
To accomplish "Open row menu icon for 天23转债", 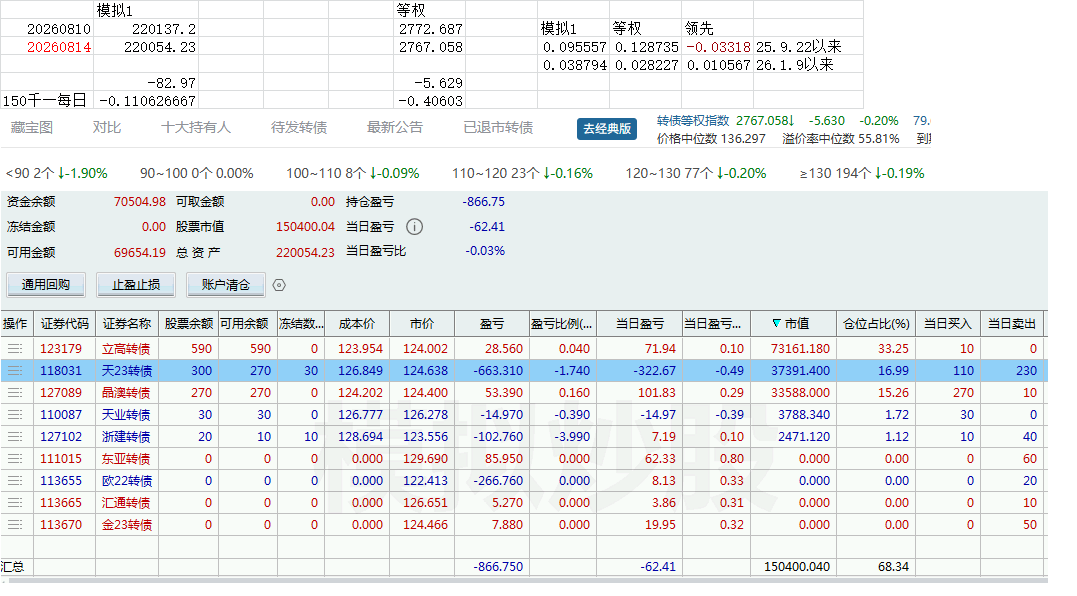I will (x=14, y=371).
